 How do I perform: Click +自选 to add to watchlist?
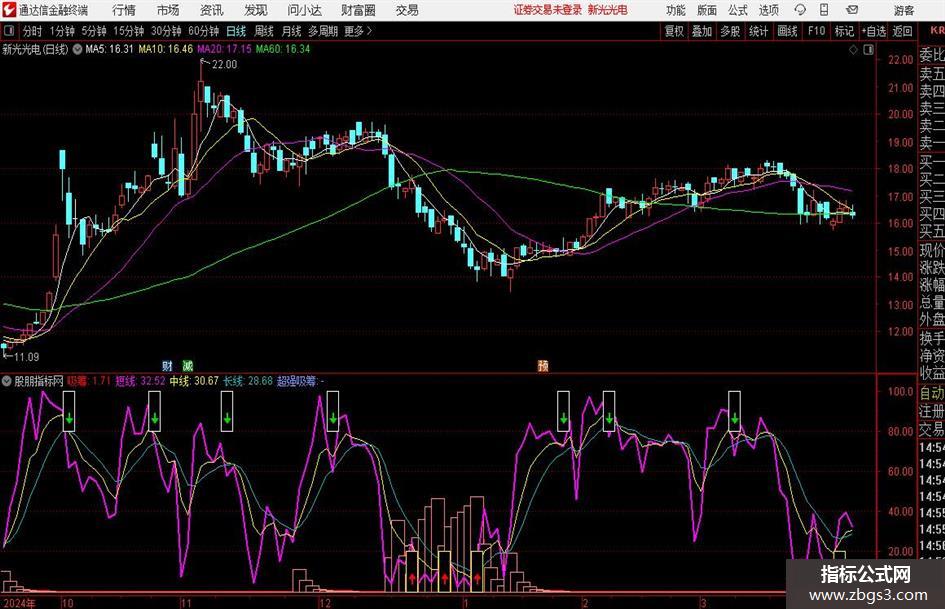click(x=873, y=31)
